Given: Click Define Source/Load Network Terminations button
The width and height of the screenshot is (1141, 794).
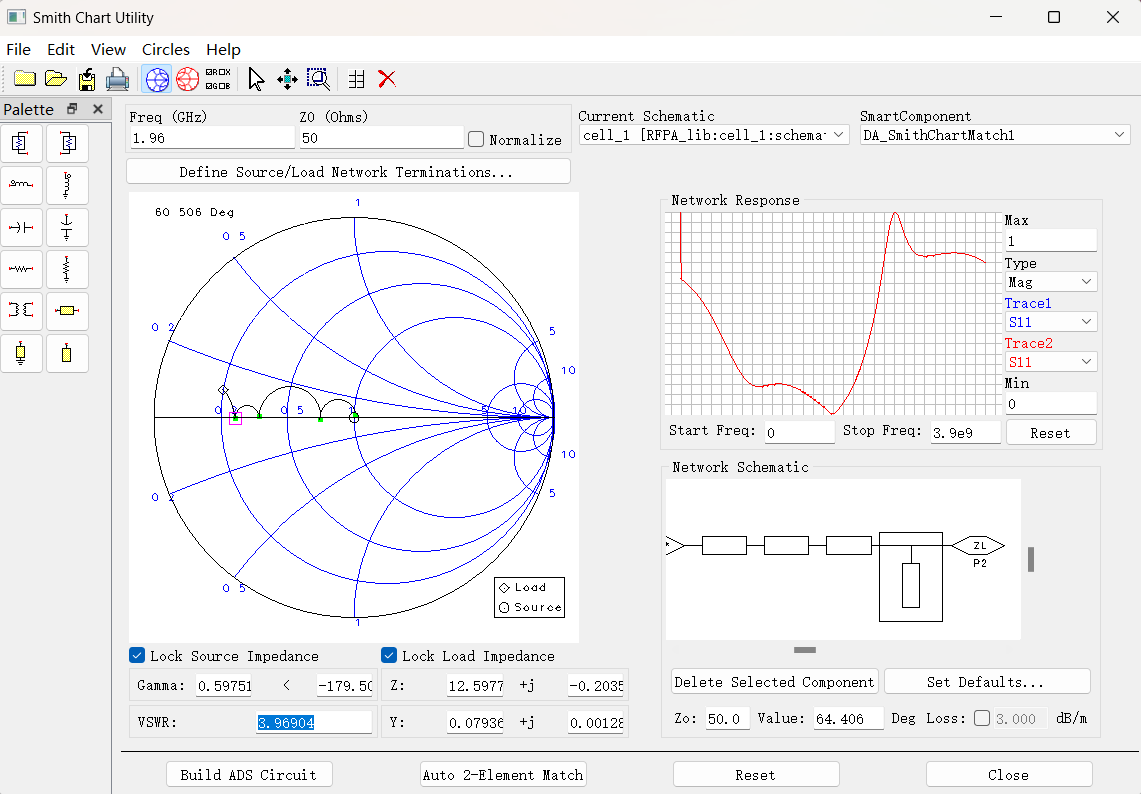Looking at the screenshot, I should click(x=348, y=172).
